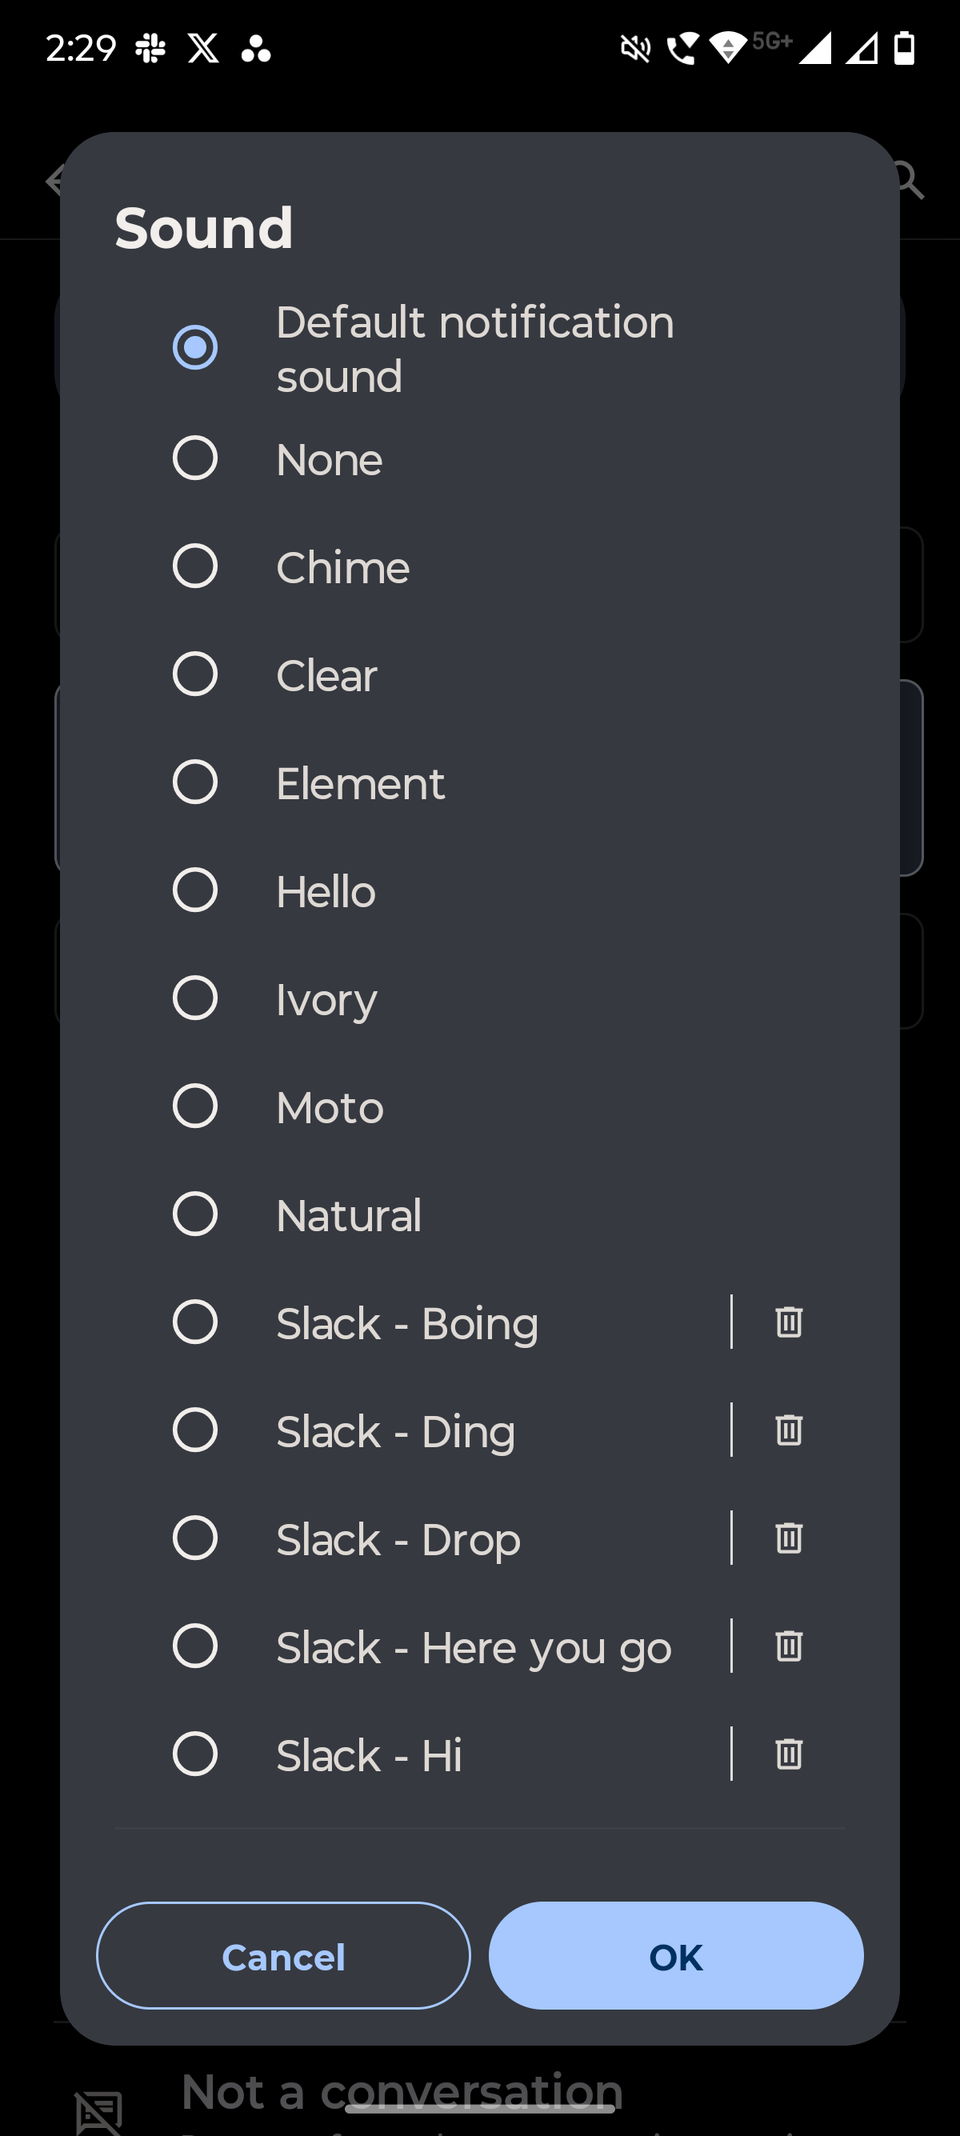Viewport: 960px width, 2136px height.
Task: Select Default notification sound radio button
Action: pos(195,348)
